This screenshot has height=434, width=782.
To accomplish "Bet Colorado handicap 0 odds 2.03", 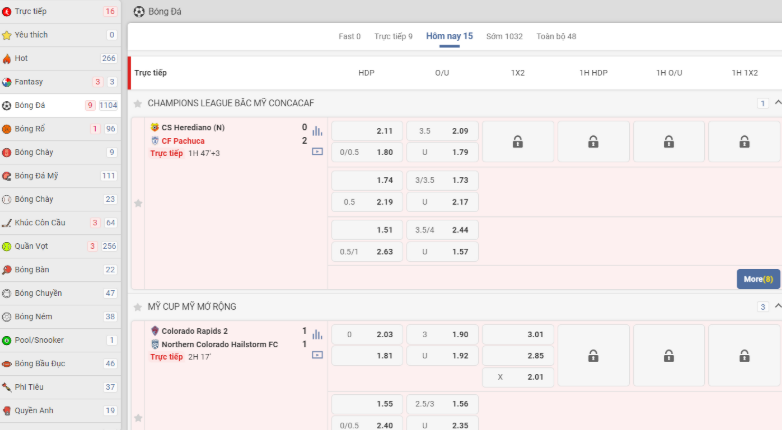I will pos(367,335).
